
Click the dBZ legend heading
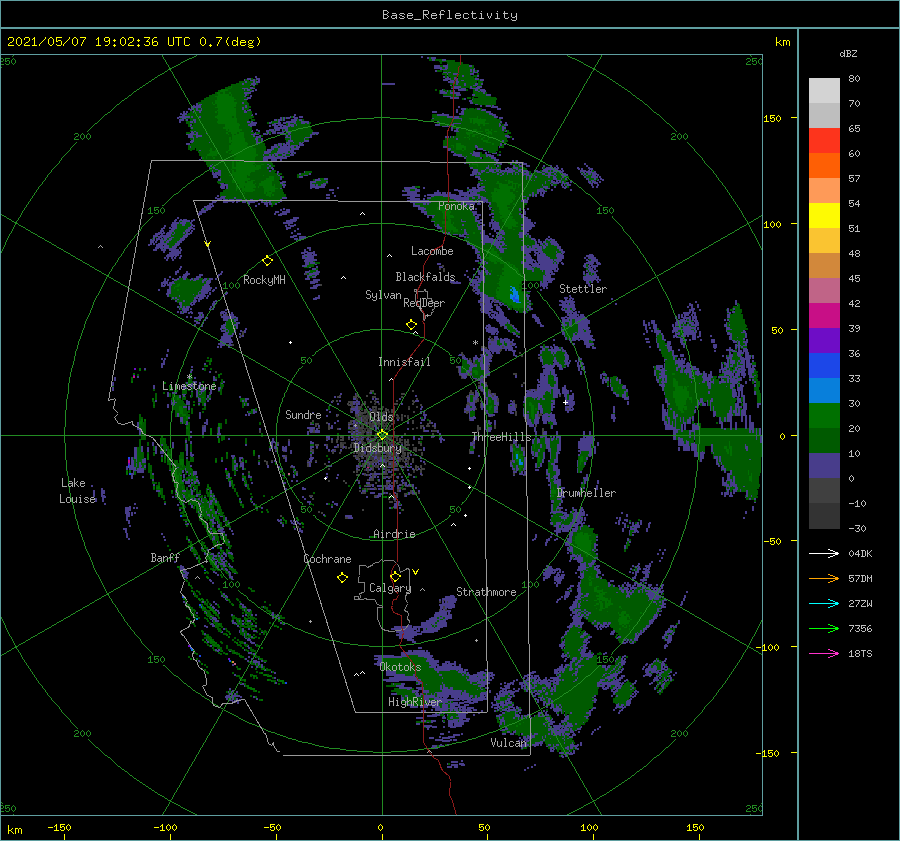tap(848, 53)
